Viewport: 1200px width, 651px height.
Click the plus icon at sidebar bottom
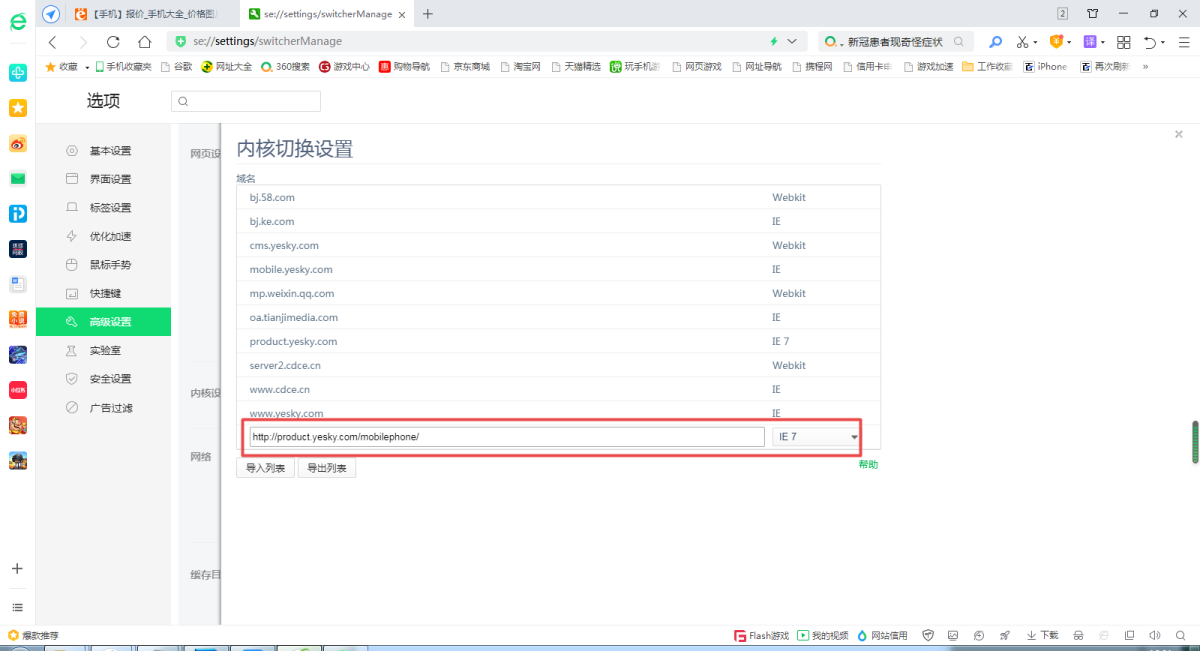click(x=17, y=568)
